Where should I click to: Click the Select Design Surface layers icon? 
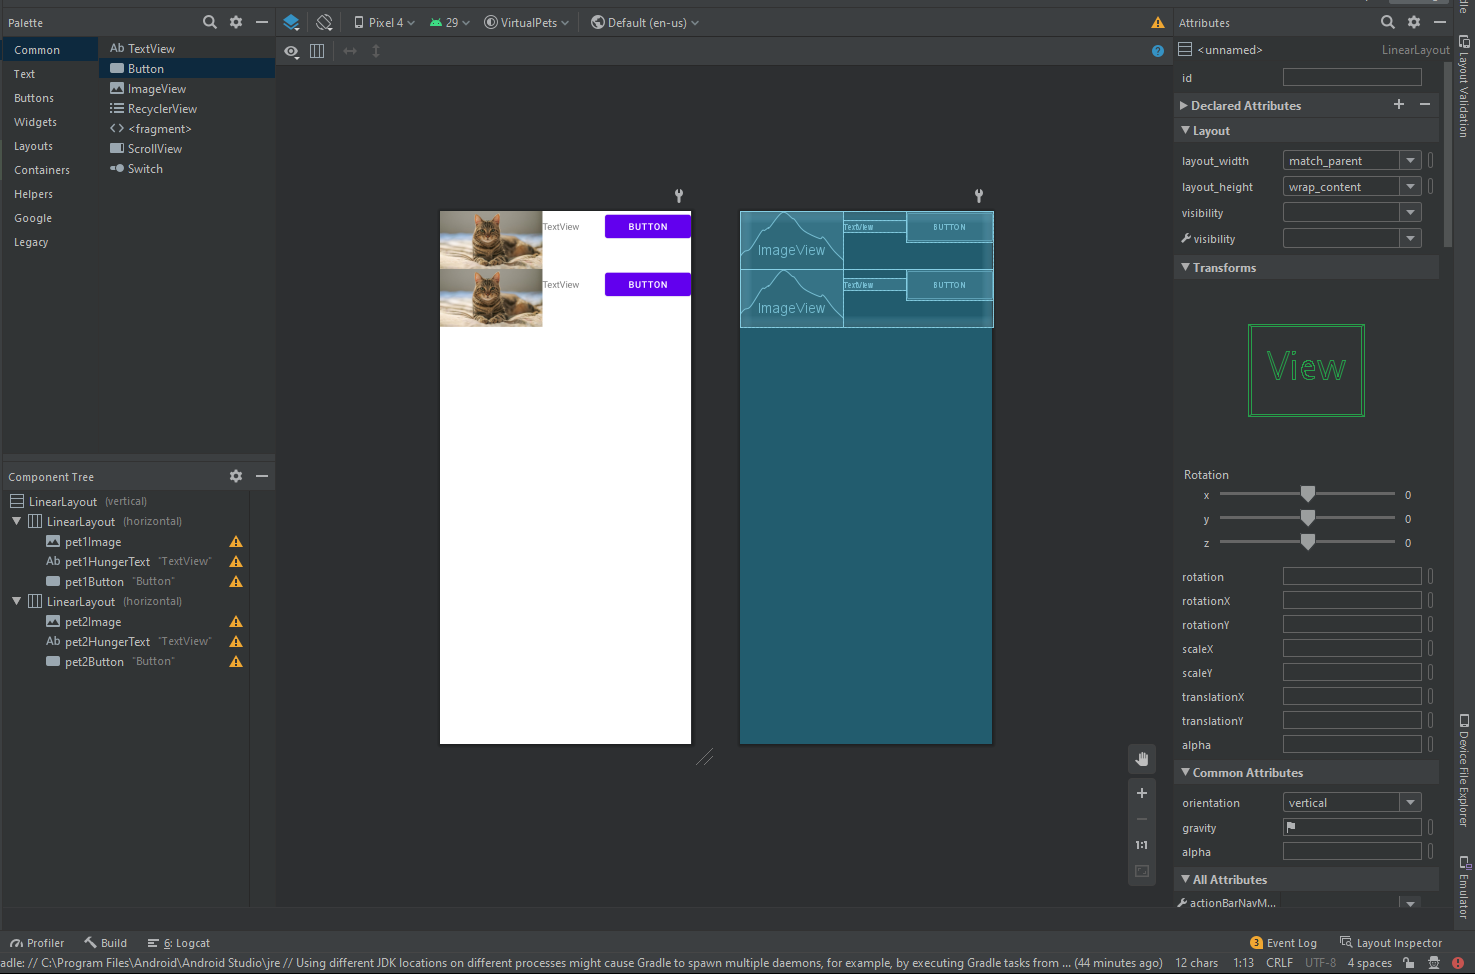pos(291,22)
